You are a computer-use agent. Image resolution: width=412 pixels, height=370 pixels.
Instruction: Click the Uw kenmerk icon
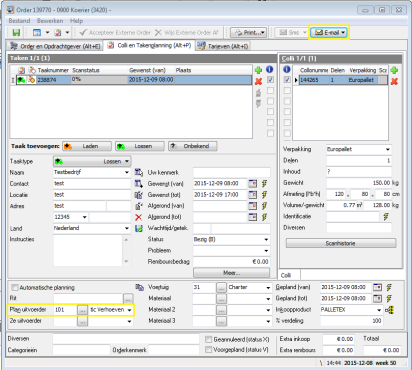click(139, 172)
